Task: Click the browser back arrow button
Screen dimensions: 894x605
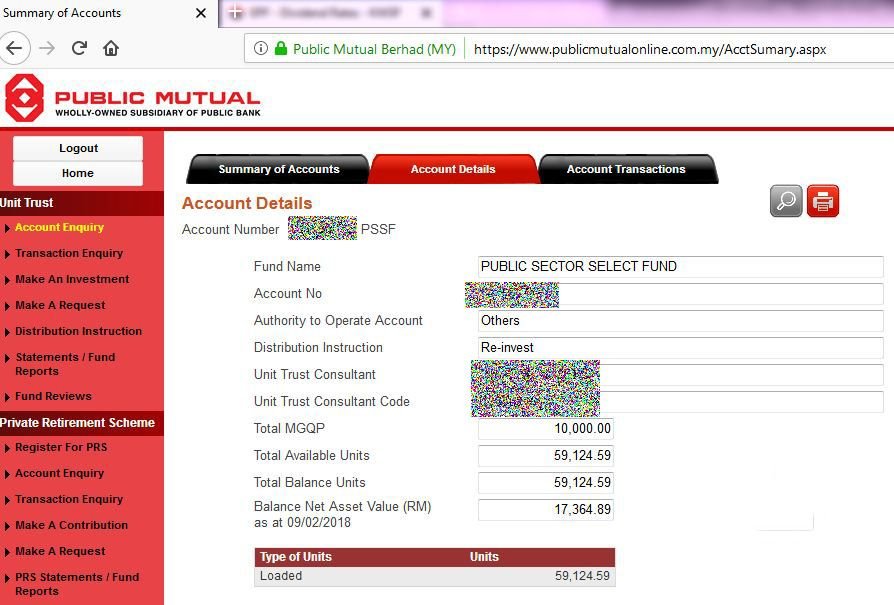Action: point(14,48)
